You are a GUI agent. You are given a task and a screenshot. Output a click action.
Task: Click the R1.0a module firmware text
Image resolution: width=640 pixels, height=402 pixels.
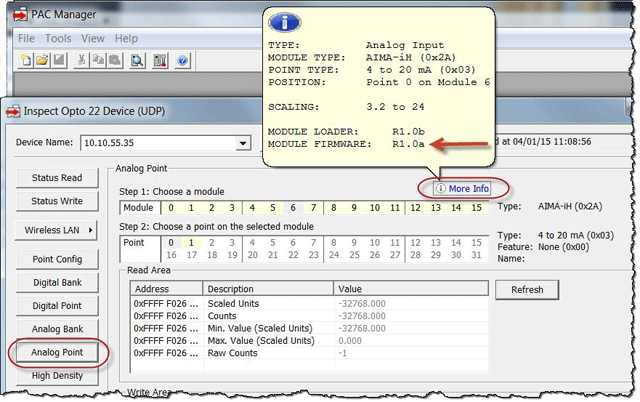click(x=408, y=144)
